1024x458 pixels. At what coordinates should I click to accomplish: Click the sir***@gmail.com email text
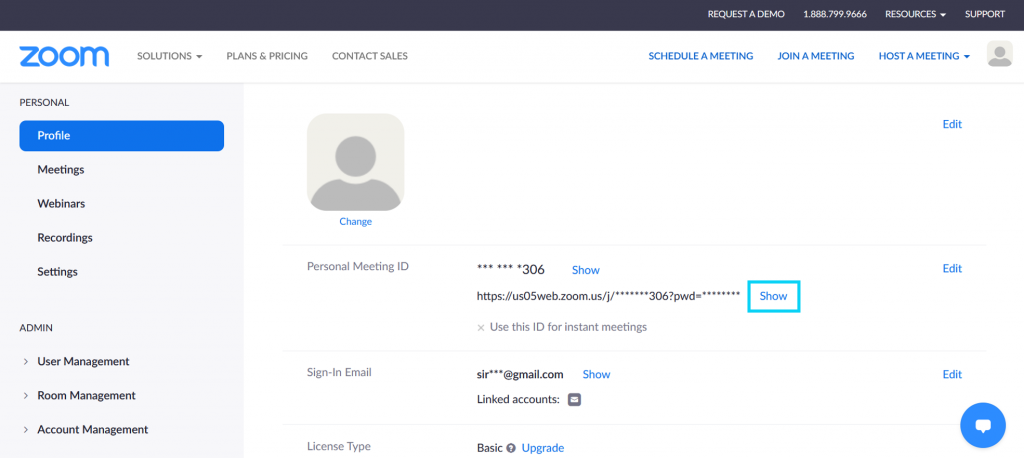click(x=520, y=374)
